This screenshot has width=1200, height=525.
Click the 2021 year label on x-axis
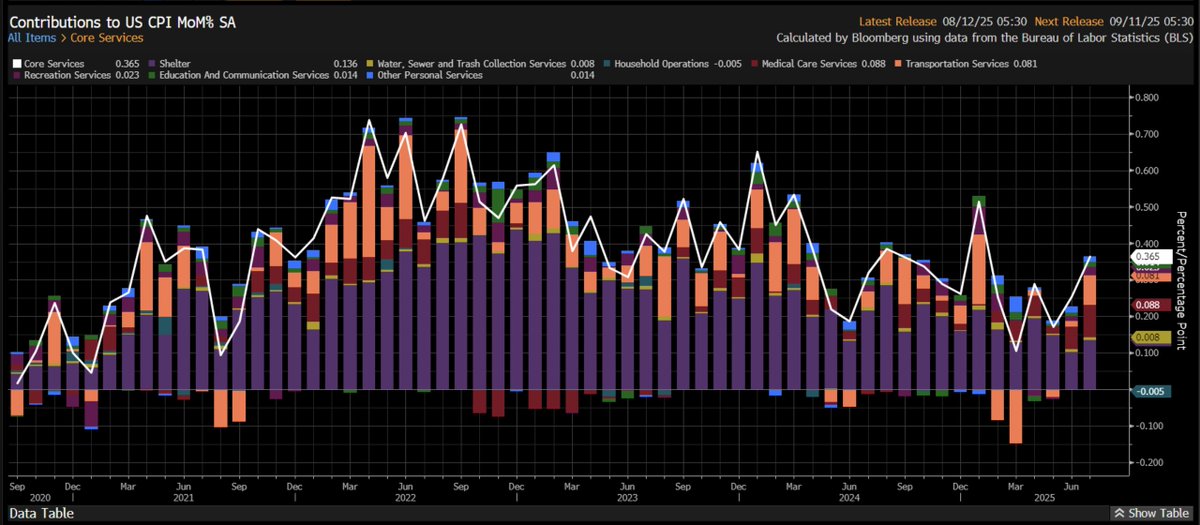(x=185, y=496)
